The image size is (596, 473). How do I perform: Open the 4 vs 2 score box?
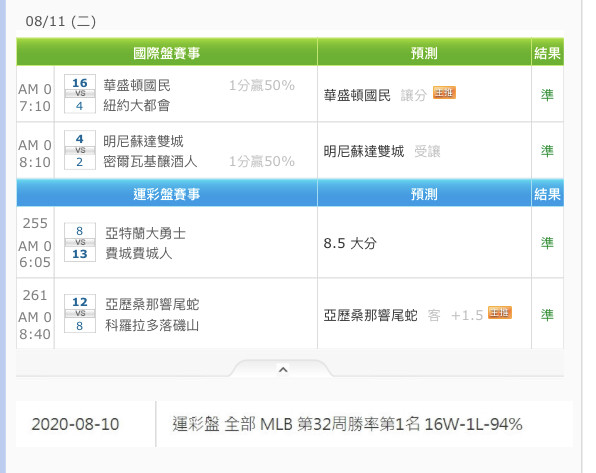click(x=79, y=150)
